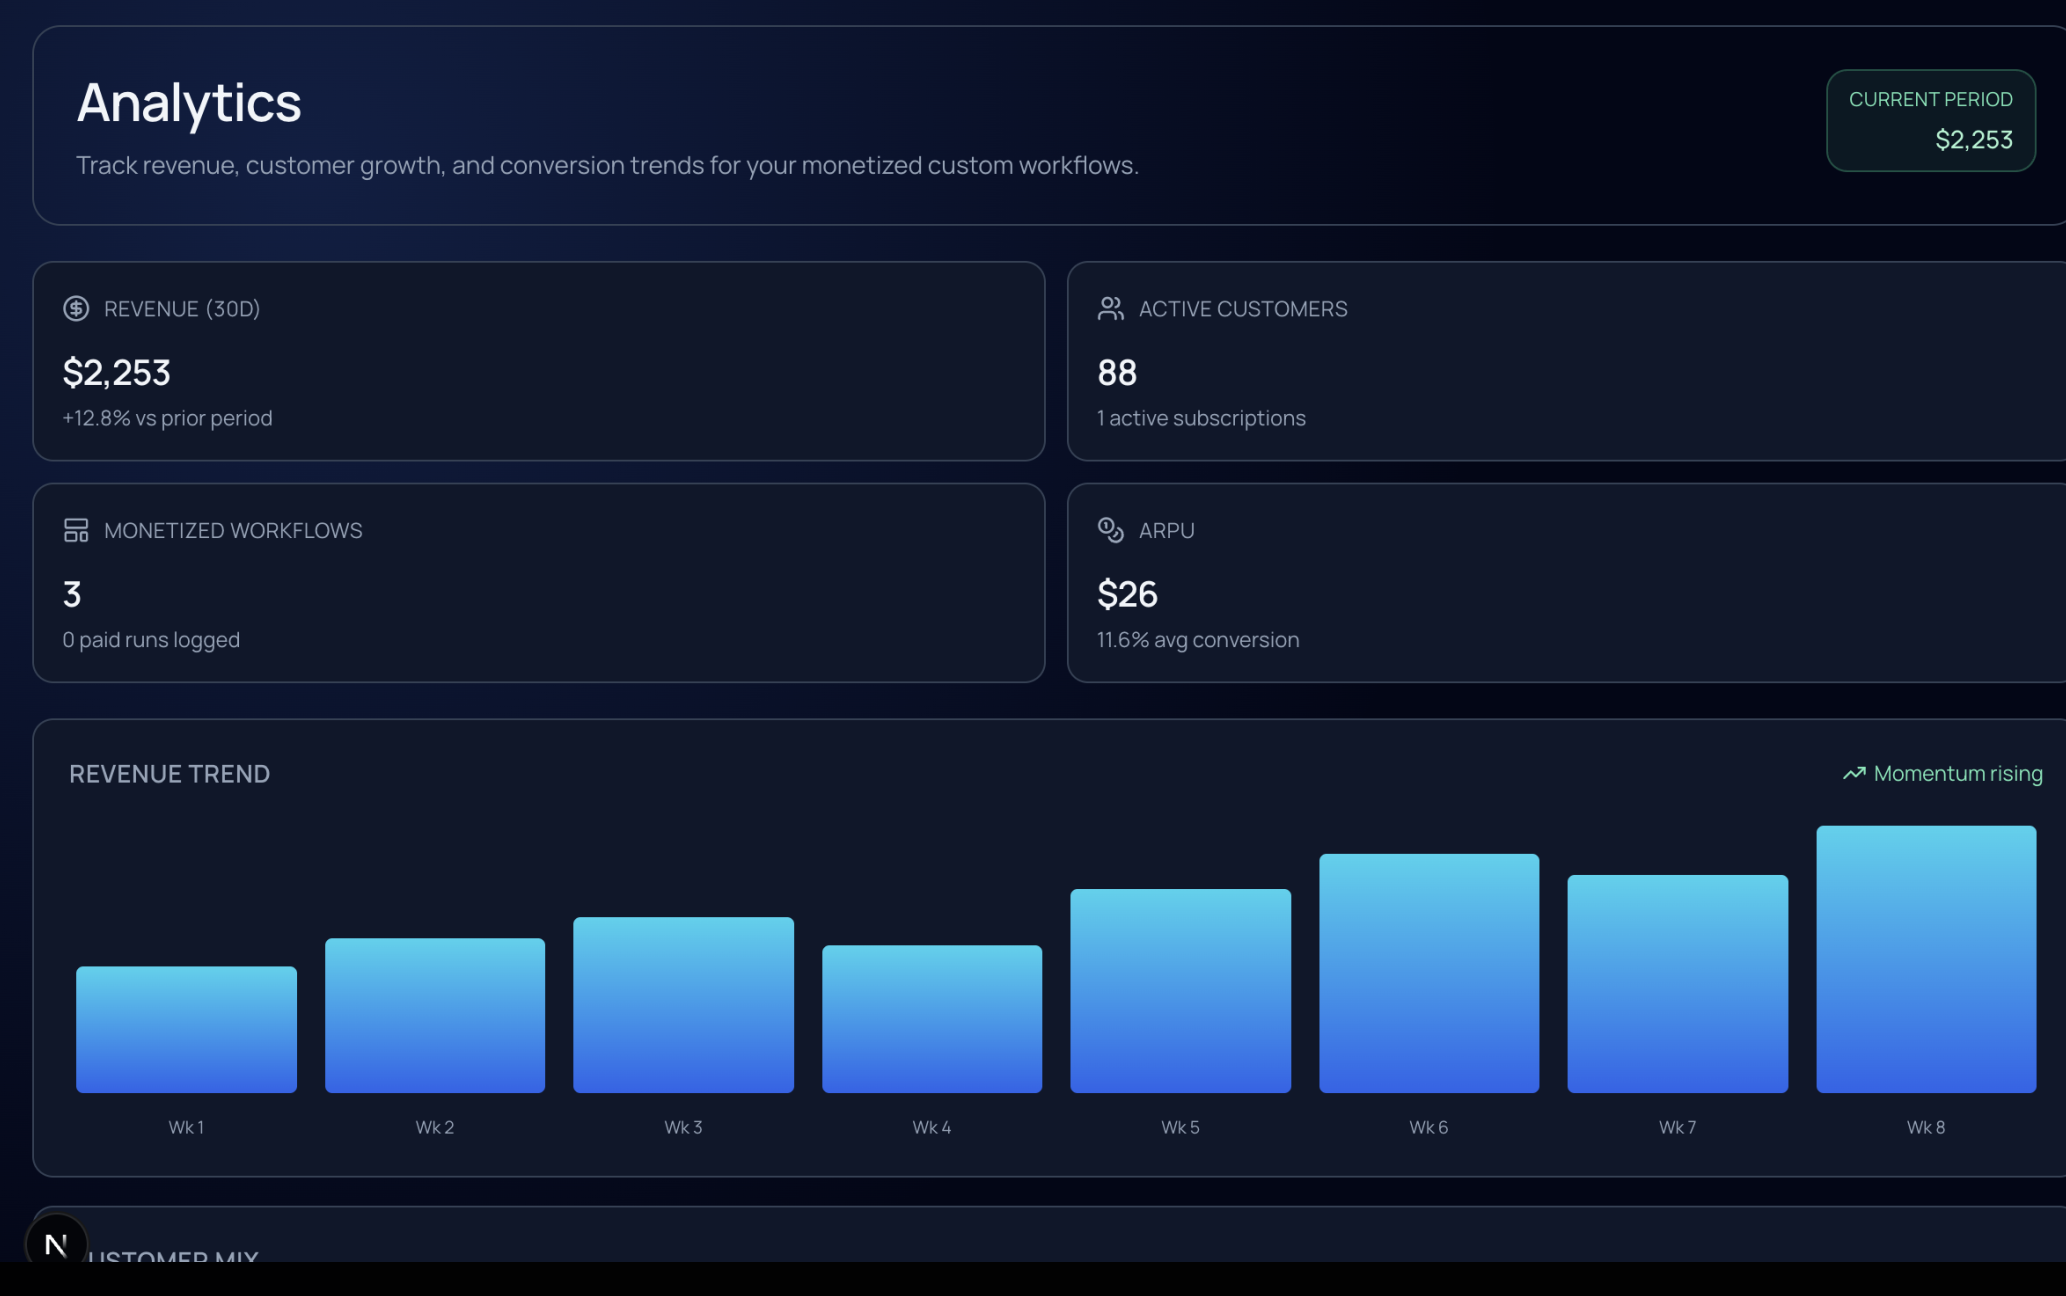Select the Wk 4 revenue bar
The image size is (2066, 1296).
tap(932, 1018)
